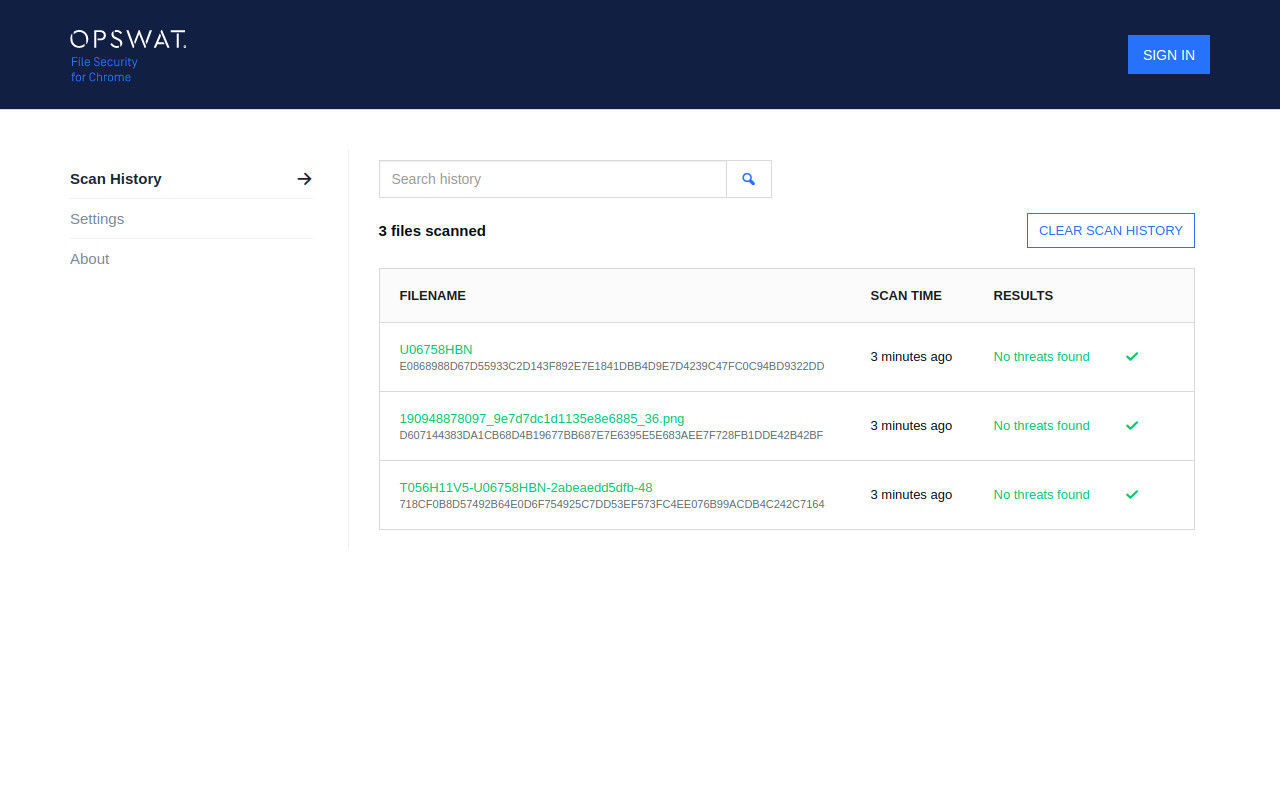Click inside the Search history field
Image resolution: width=1280 pixels, height=800 pixels.
pyautogui.click(x=552, y=178)
